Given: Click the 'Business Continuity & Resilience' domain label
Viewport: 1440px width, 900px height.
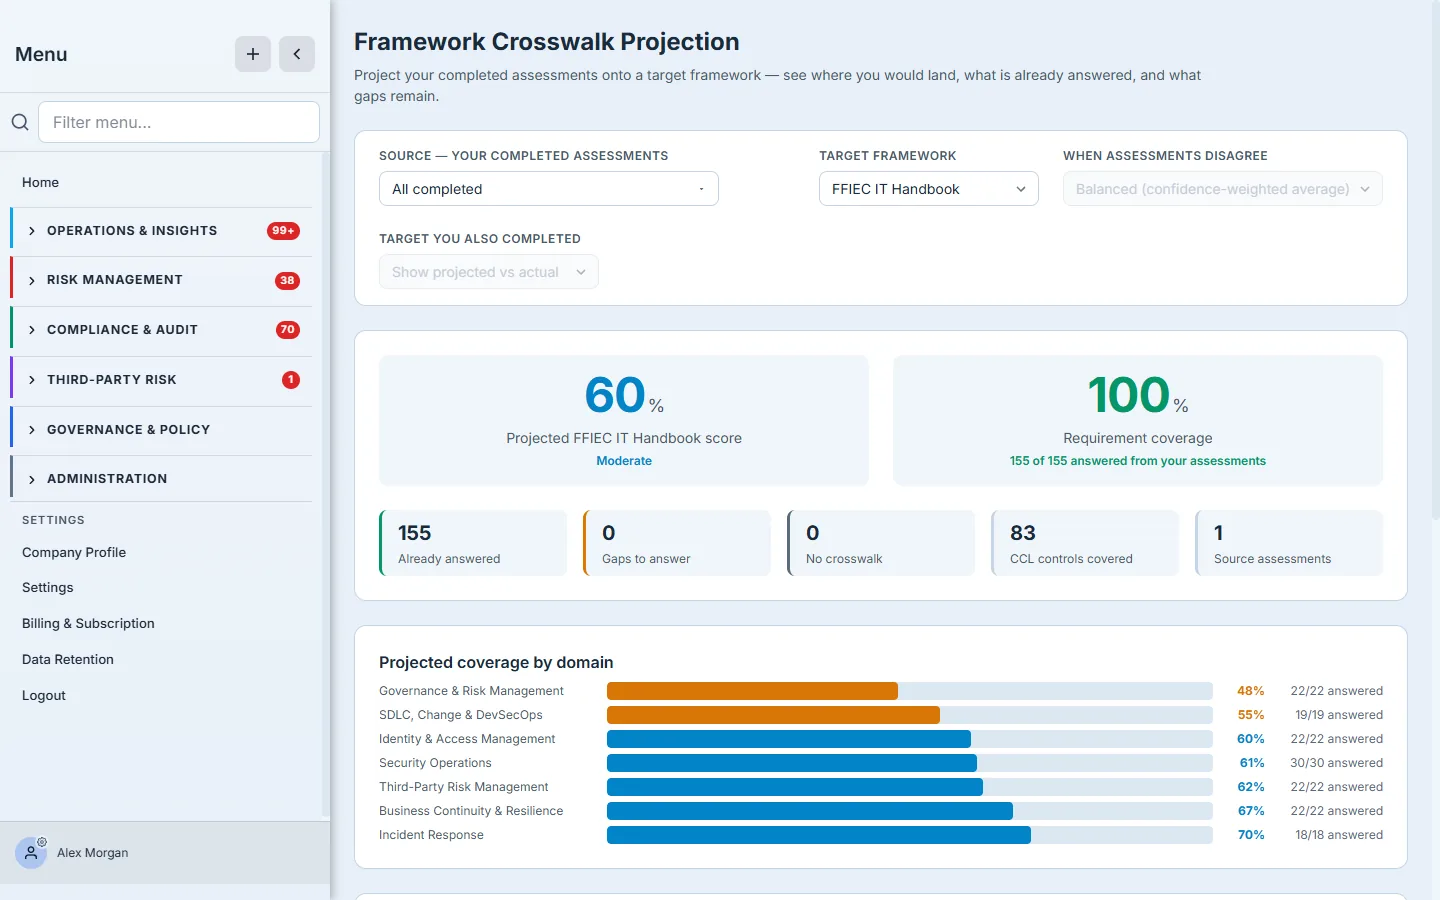Looking at the screenshot, I should (471, 811).
